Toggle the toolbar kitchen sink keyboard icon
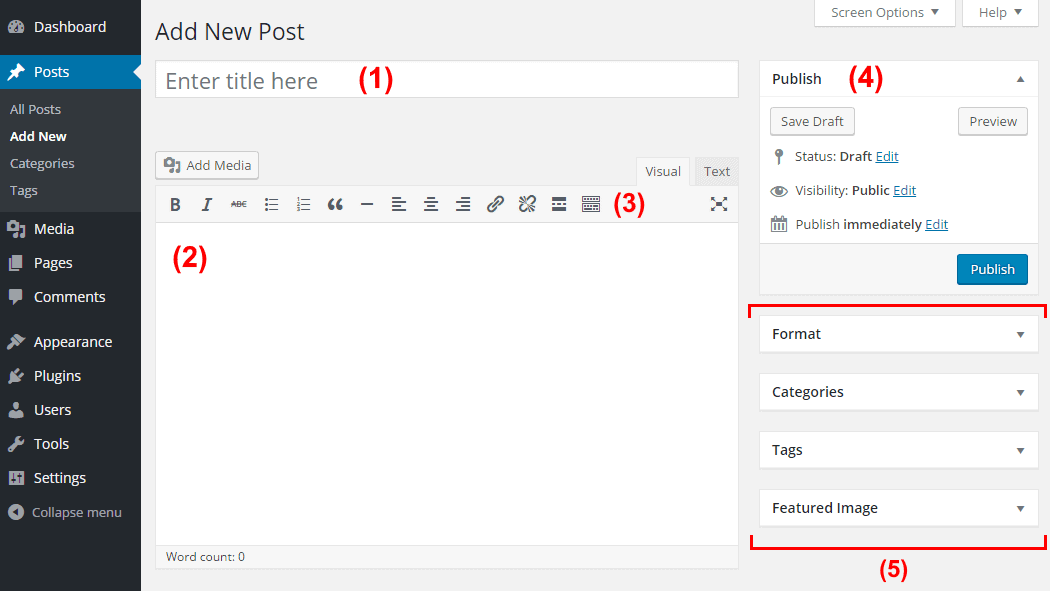 coord(591,204)
